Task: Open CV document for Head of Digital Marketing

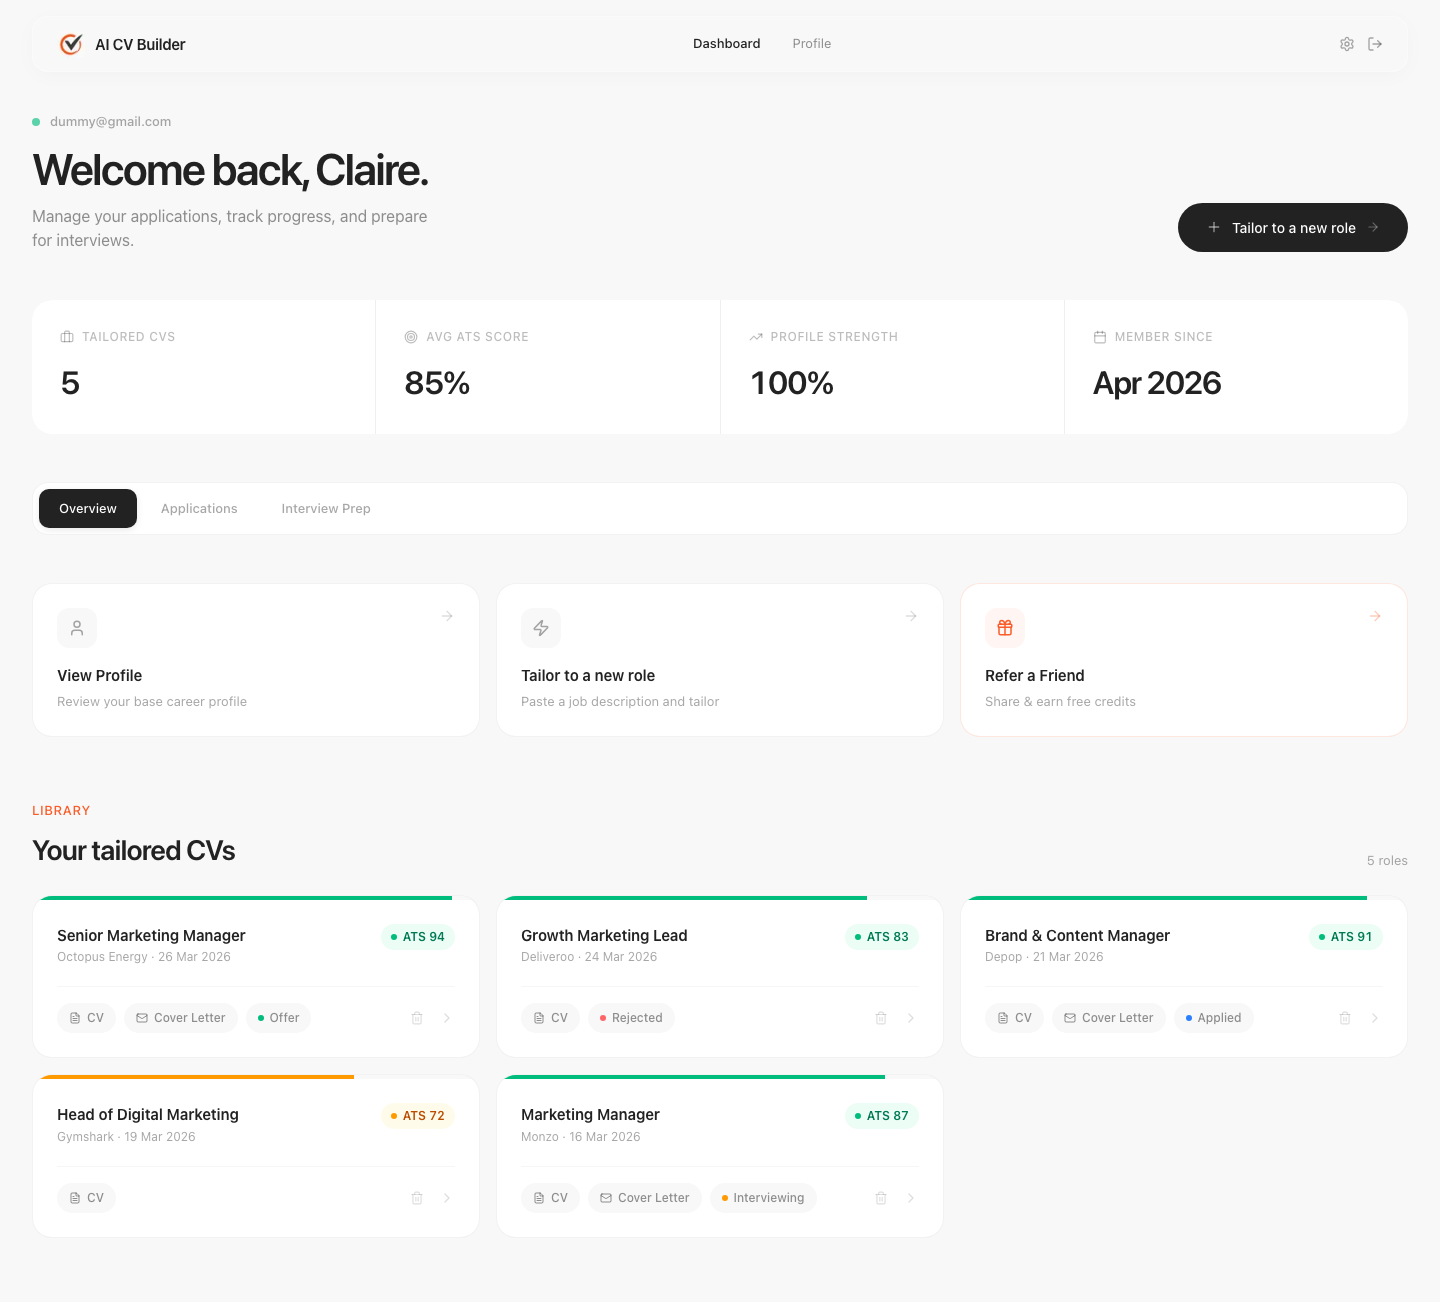Action: pos(87,1198)
